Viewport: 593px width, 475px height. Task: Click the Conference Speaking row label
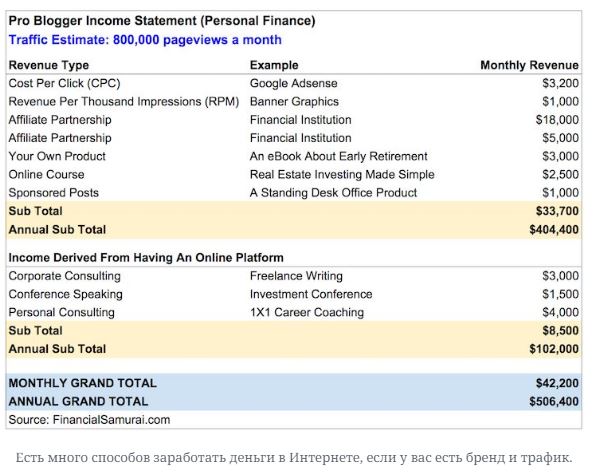[65, 294]
